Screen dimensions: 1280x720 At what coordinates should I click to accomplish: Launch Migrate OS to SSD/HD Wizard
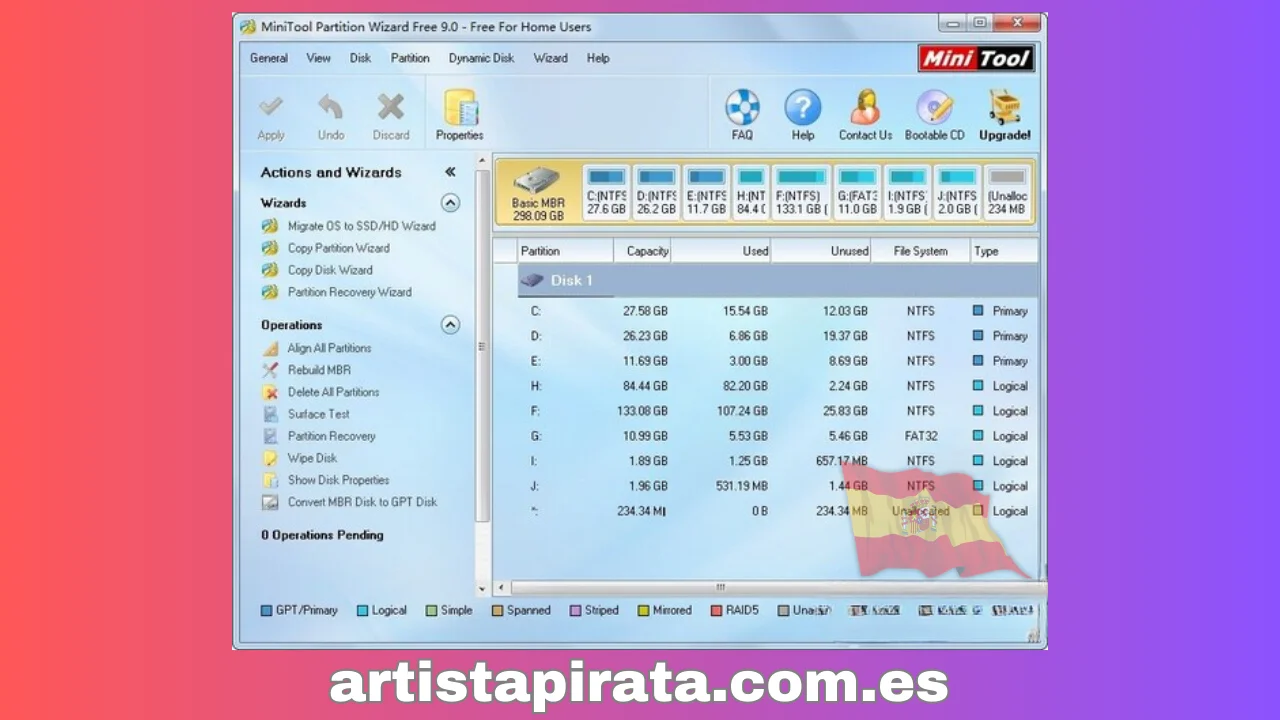coord(361,226)
